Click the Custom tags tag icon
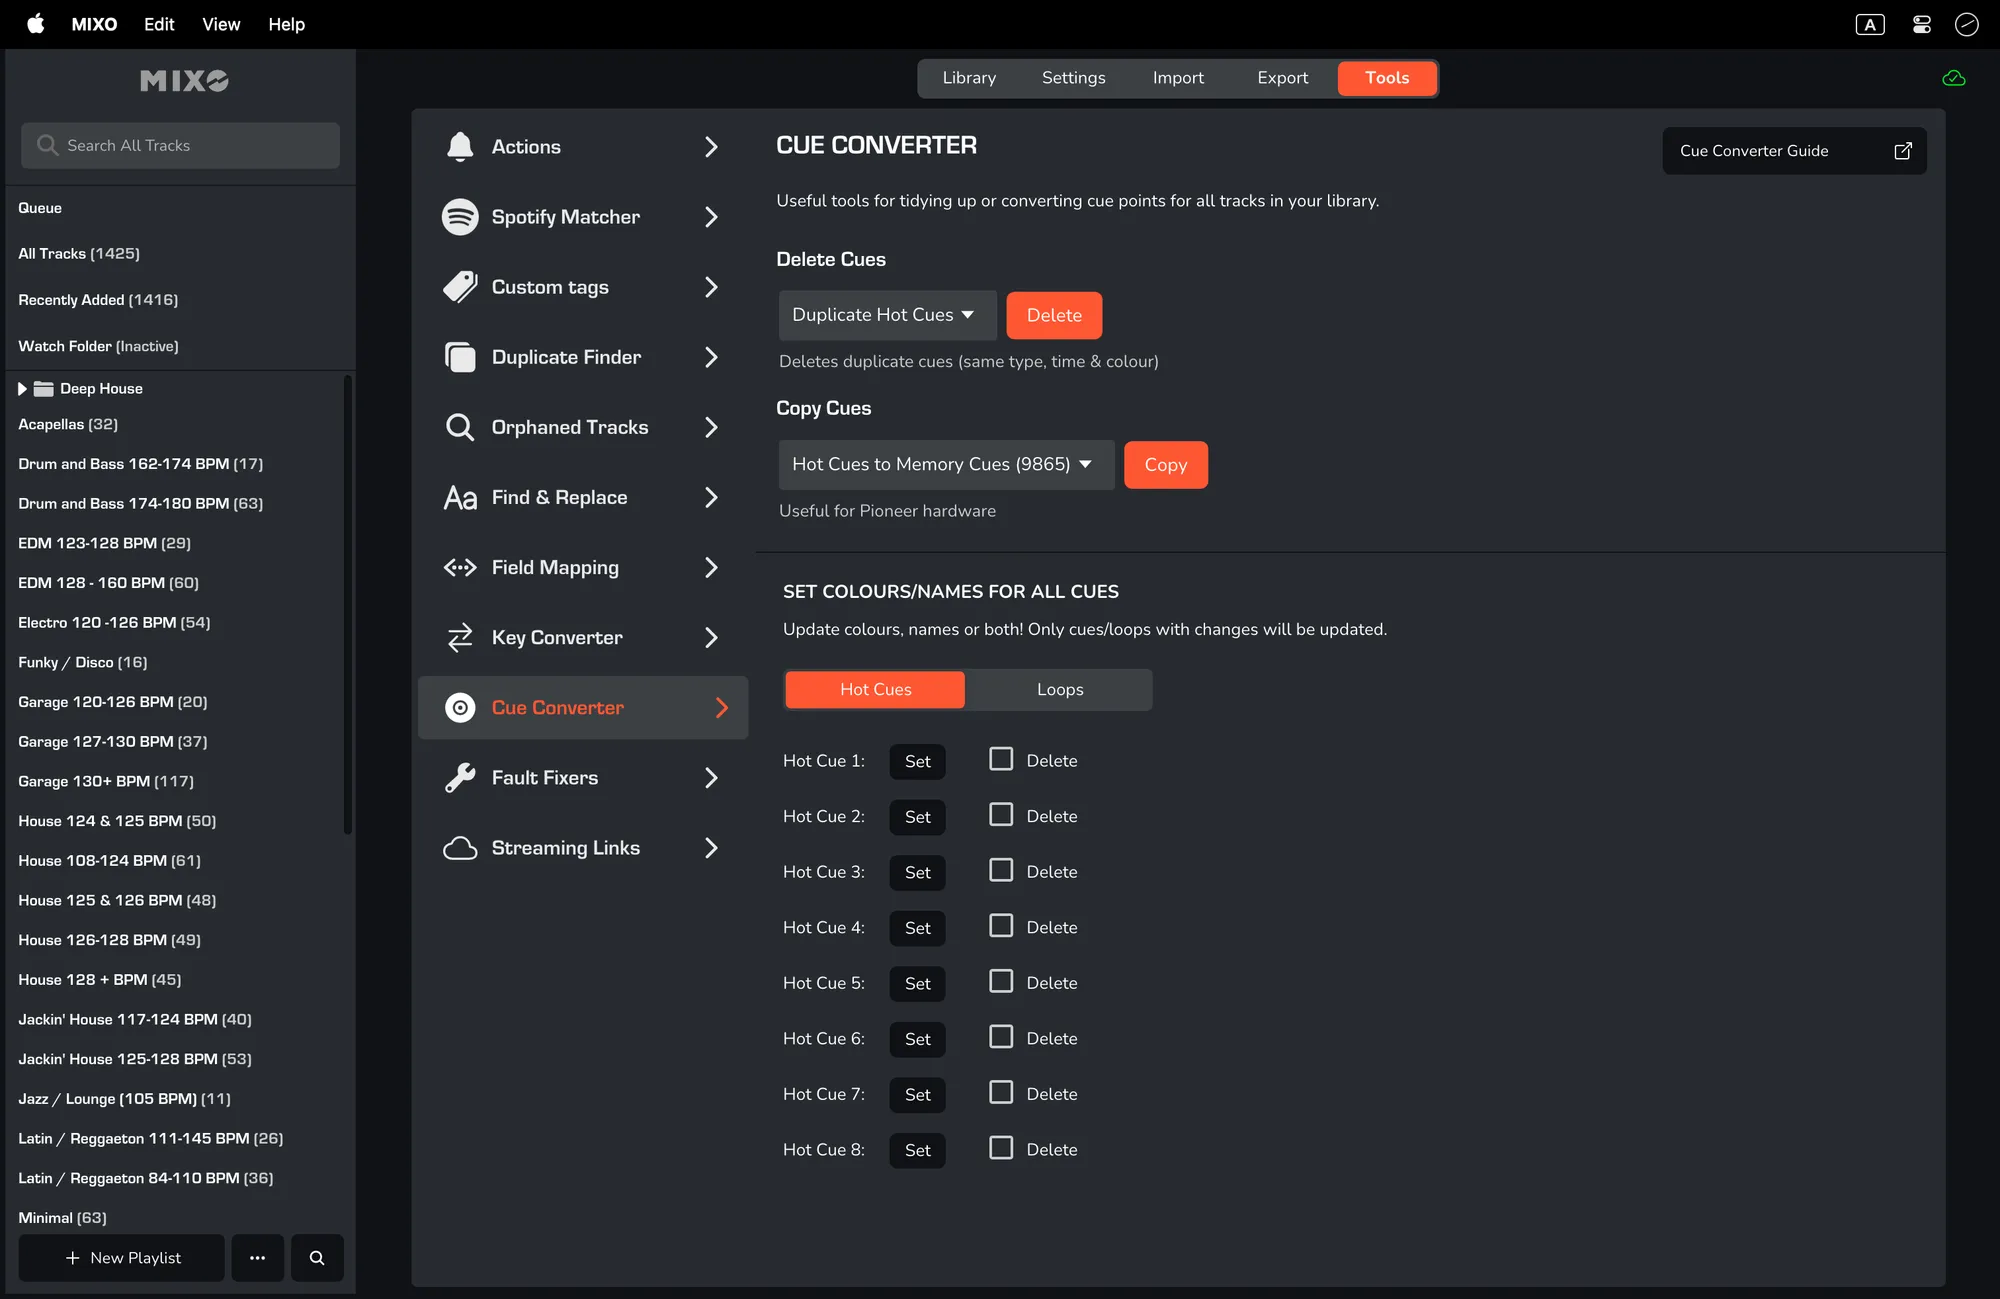Viewport: 2000px width, 1299px height. [460, 287]
